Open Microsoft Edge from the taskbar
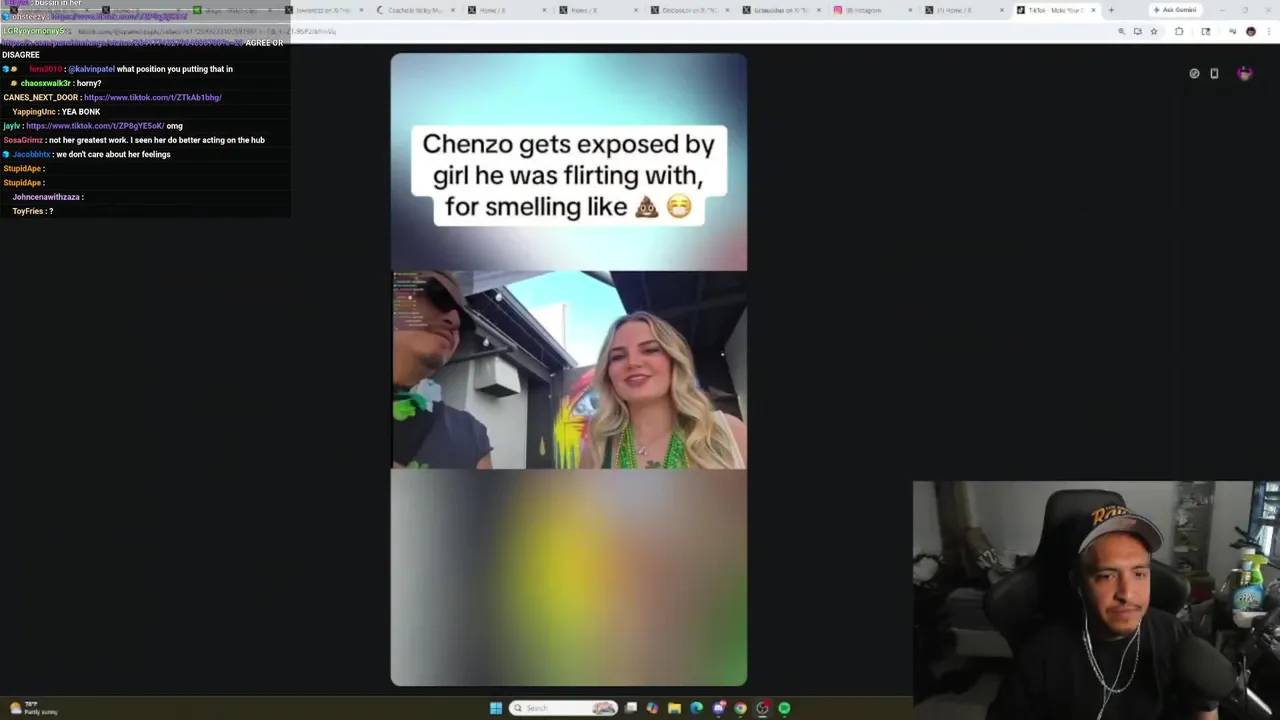The image size is (1280, 720). click(x=697, y=708)
